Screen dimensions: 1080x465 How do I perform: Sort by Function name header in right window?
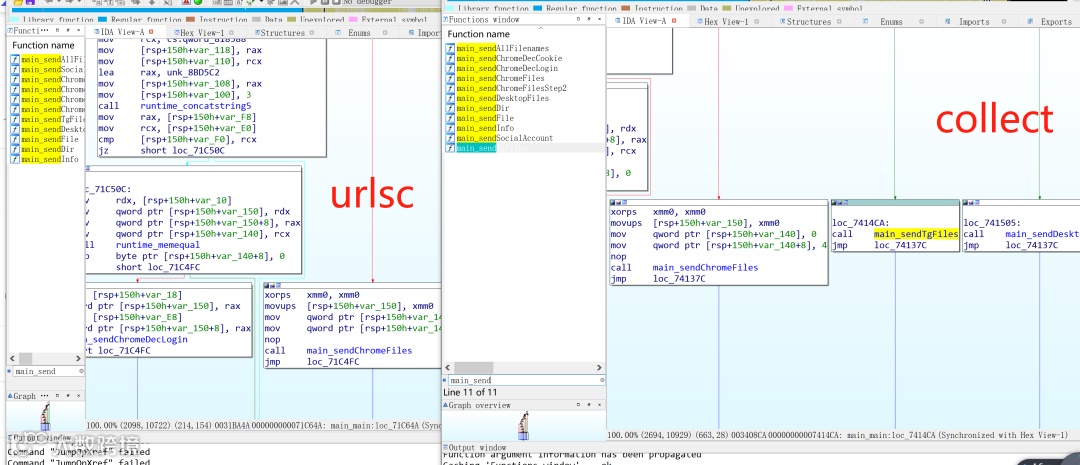pyautogui.click(x=479, y=34)
